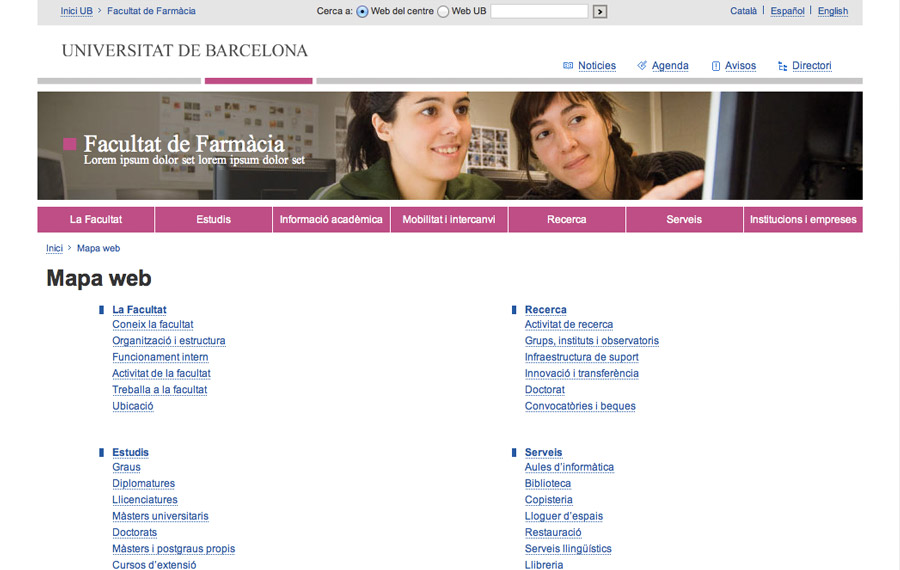Open Copisteria link

click(x=549, y=499)
